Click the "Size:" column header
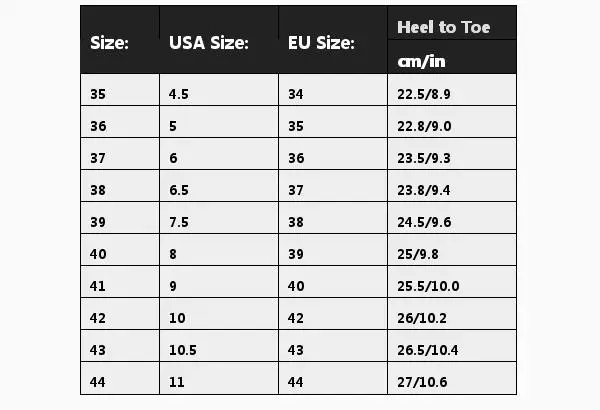The height and width of the screenshot is (410, 600). click(110, 43)
